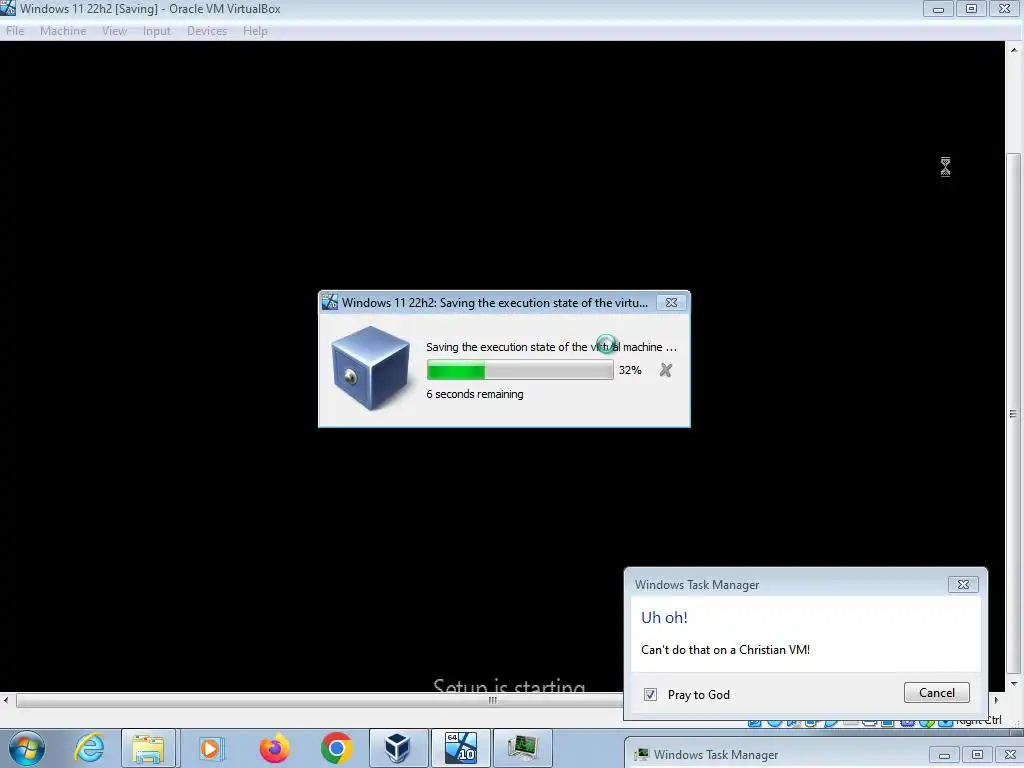This screenshot has height=768, width=1024.
Task: Click Cancel in the Task Manager dialog
Action: click(936, 693)
